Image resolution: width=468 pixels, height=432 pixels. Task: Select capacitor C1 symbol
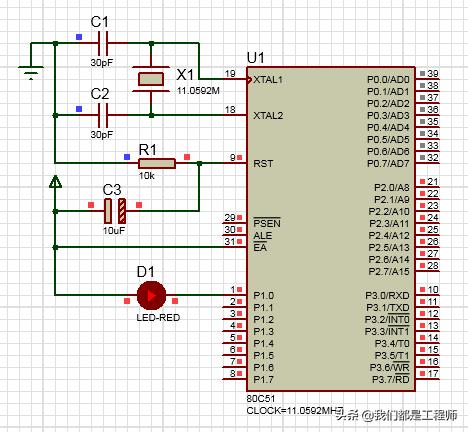[x=102, y=43]
